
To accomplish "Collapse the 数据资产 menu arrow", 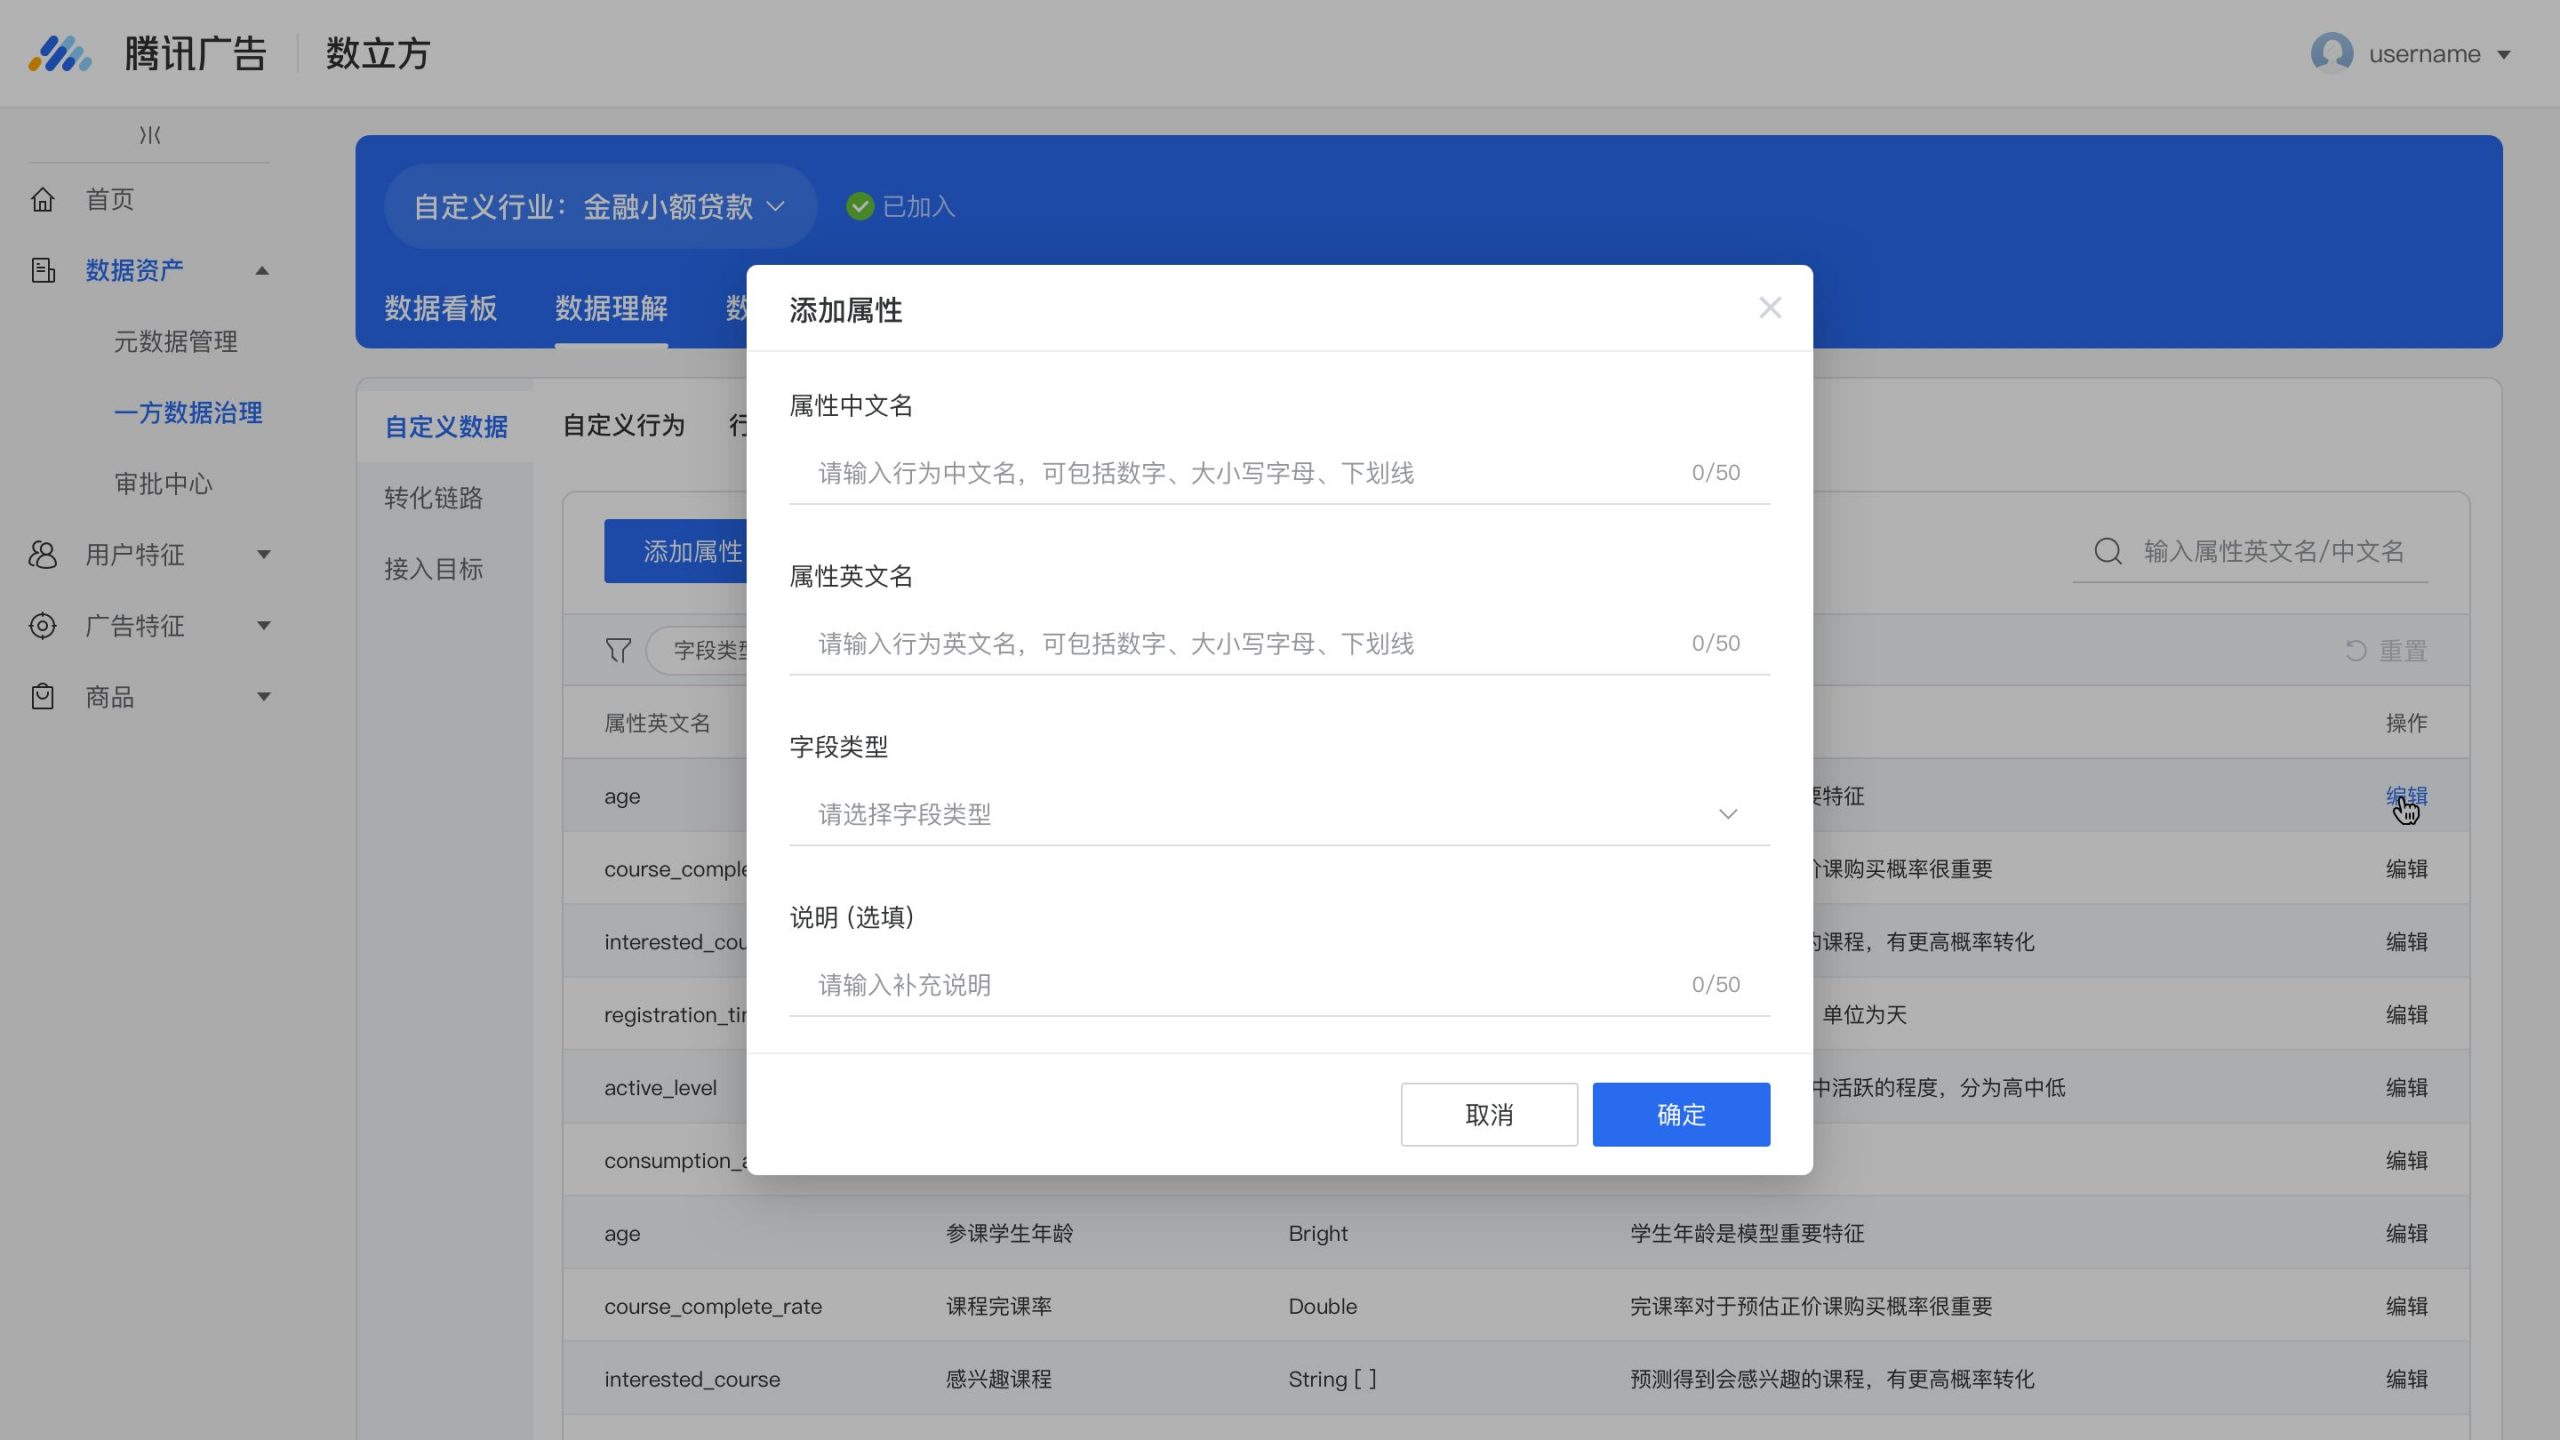I will [x=262, y=270].
